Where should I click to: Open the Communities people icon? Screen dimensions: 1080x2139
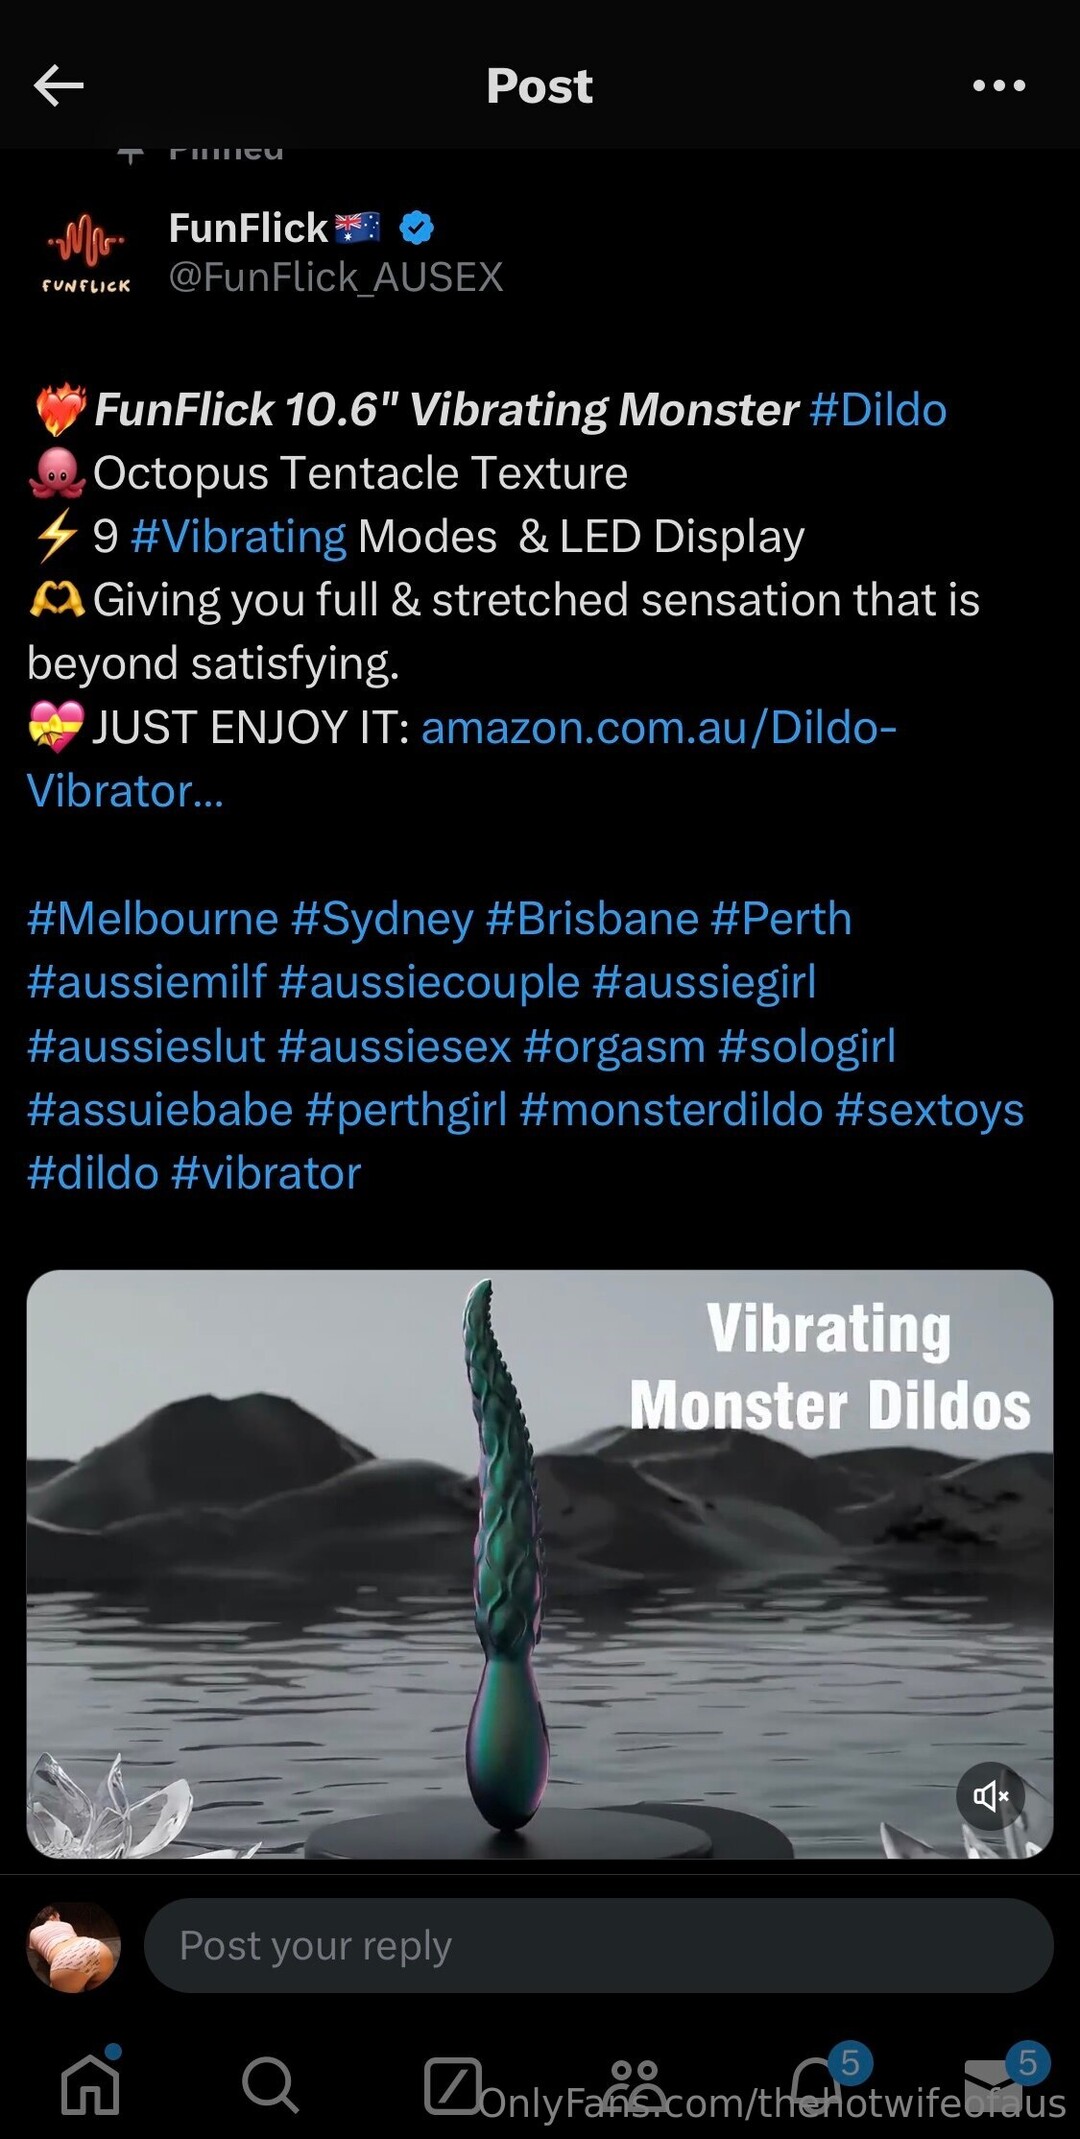(634, 2084)
